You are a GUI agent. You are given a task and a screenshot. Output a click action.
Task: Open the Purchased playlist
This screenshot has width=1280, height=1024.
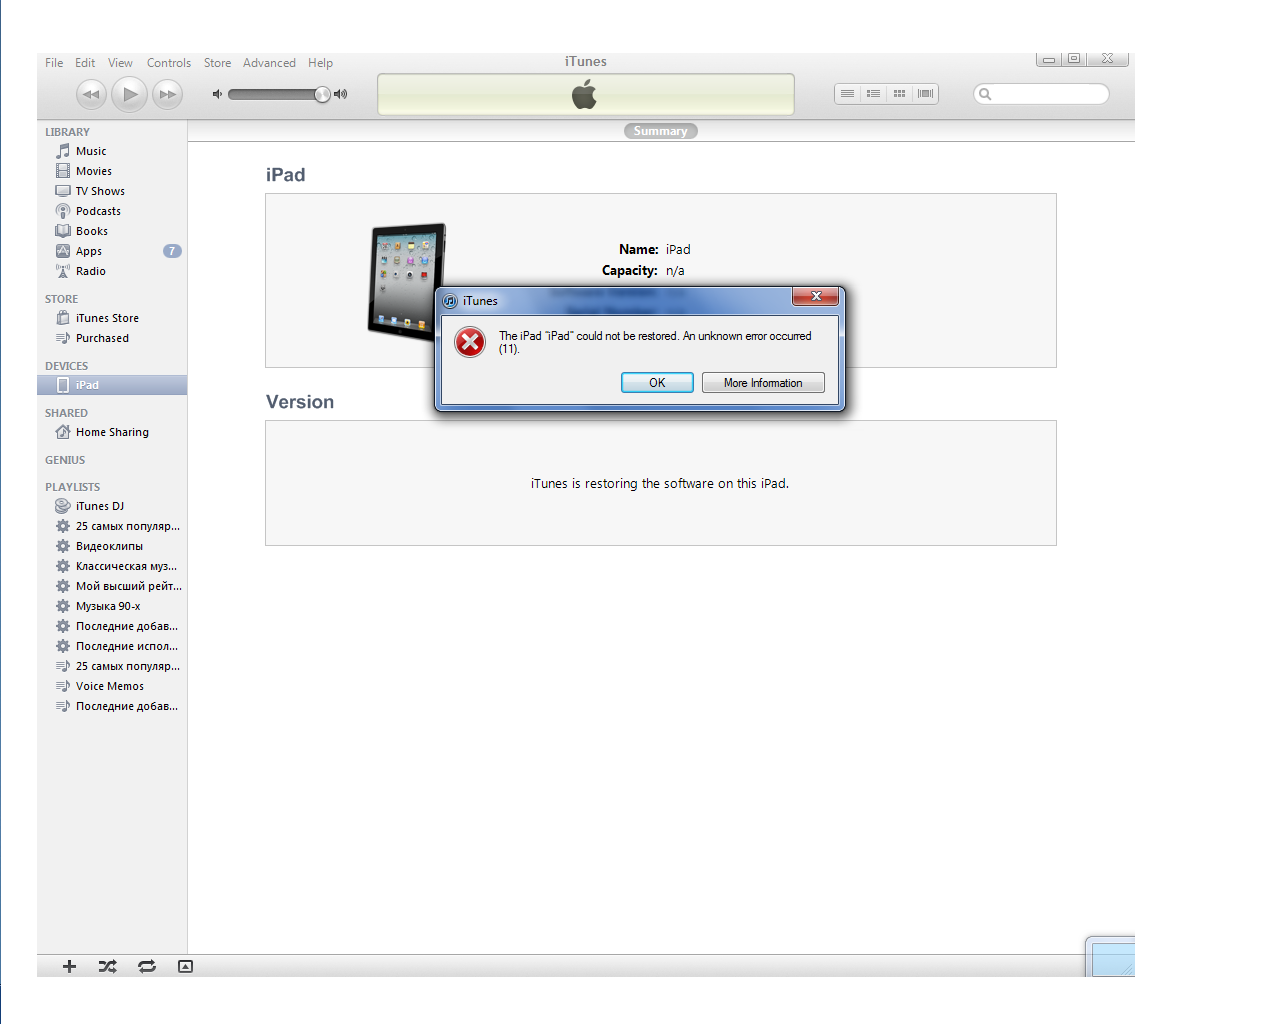pyautogui.click(x=102, y=338)
